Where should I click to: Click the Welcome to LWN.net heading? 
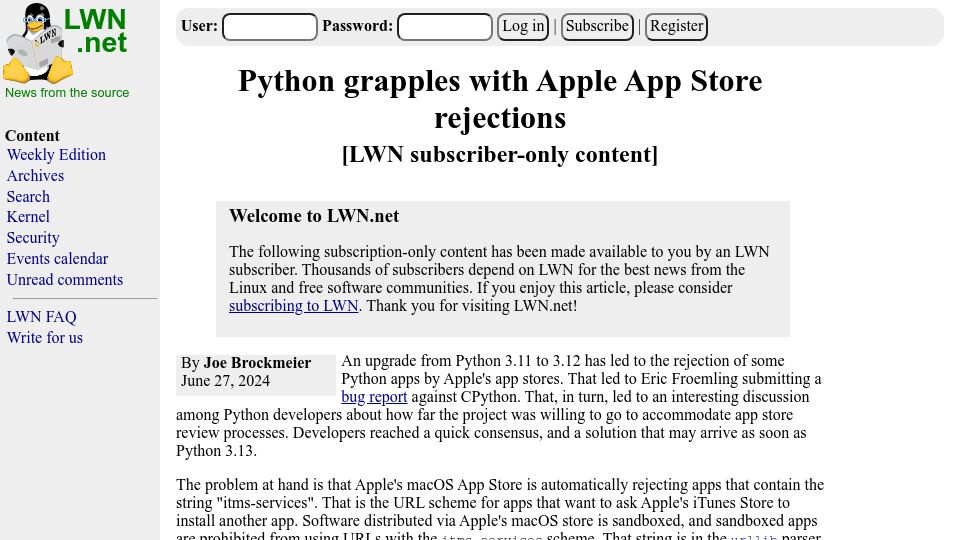click(x=314, y=216)
